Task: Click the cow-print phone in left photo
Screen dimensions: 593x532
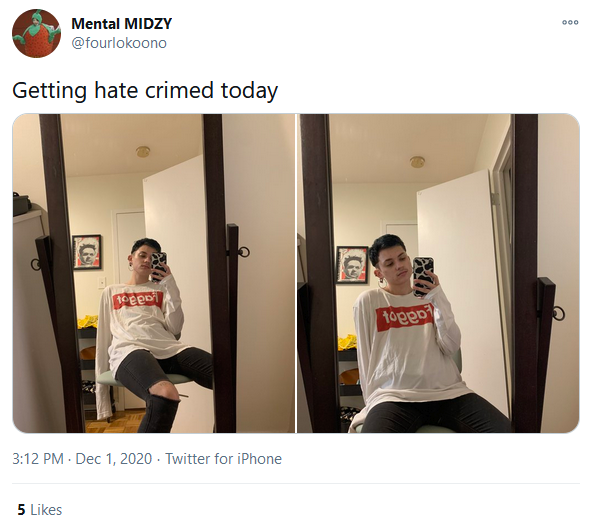Action: (x=158, y=266)
